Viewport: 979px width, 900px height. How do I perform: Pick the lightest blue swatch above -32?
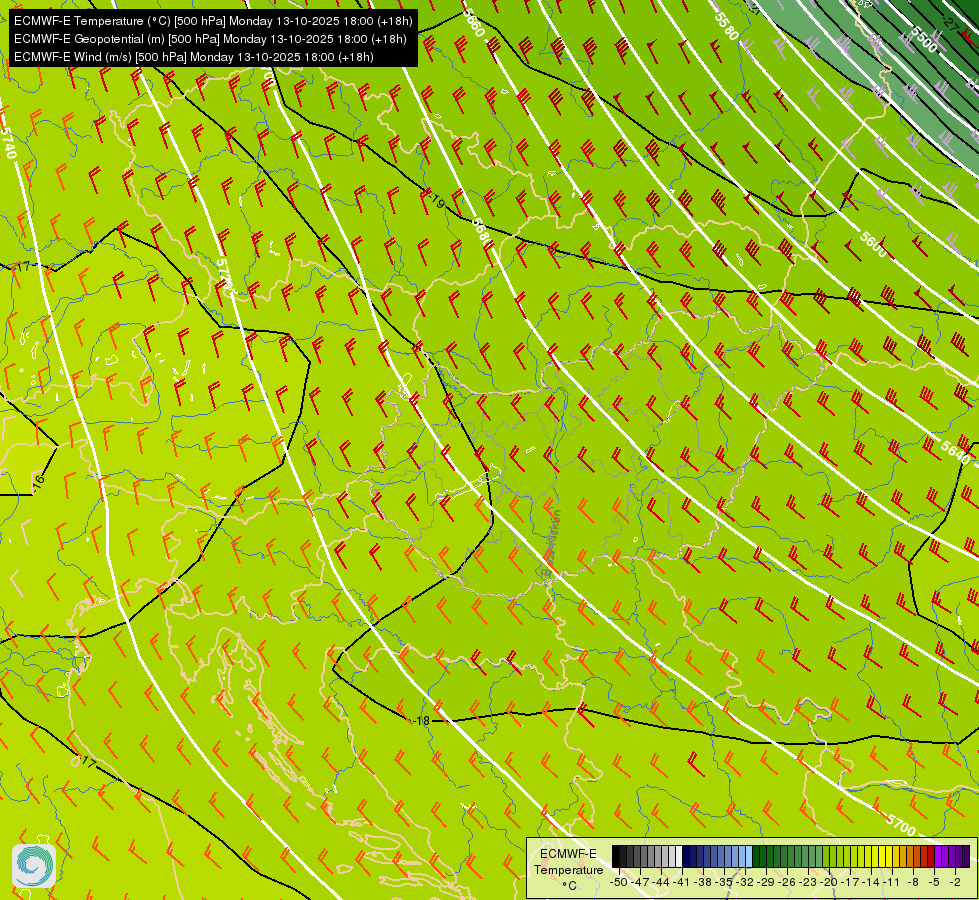pyautogui.click(x=749, y=856)
